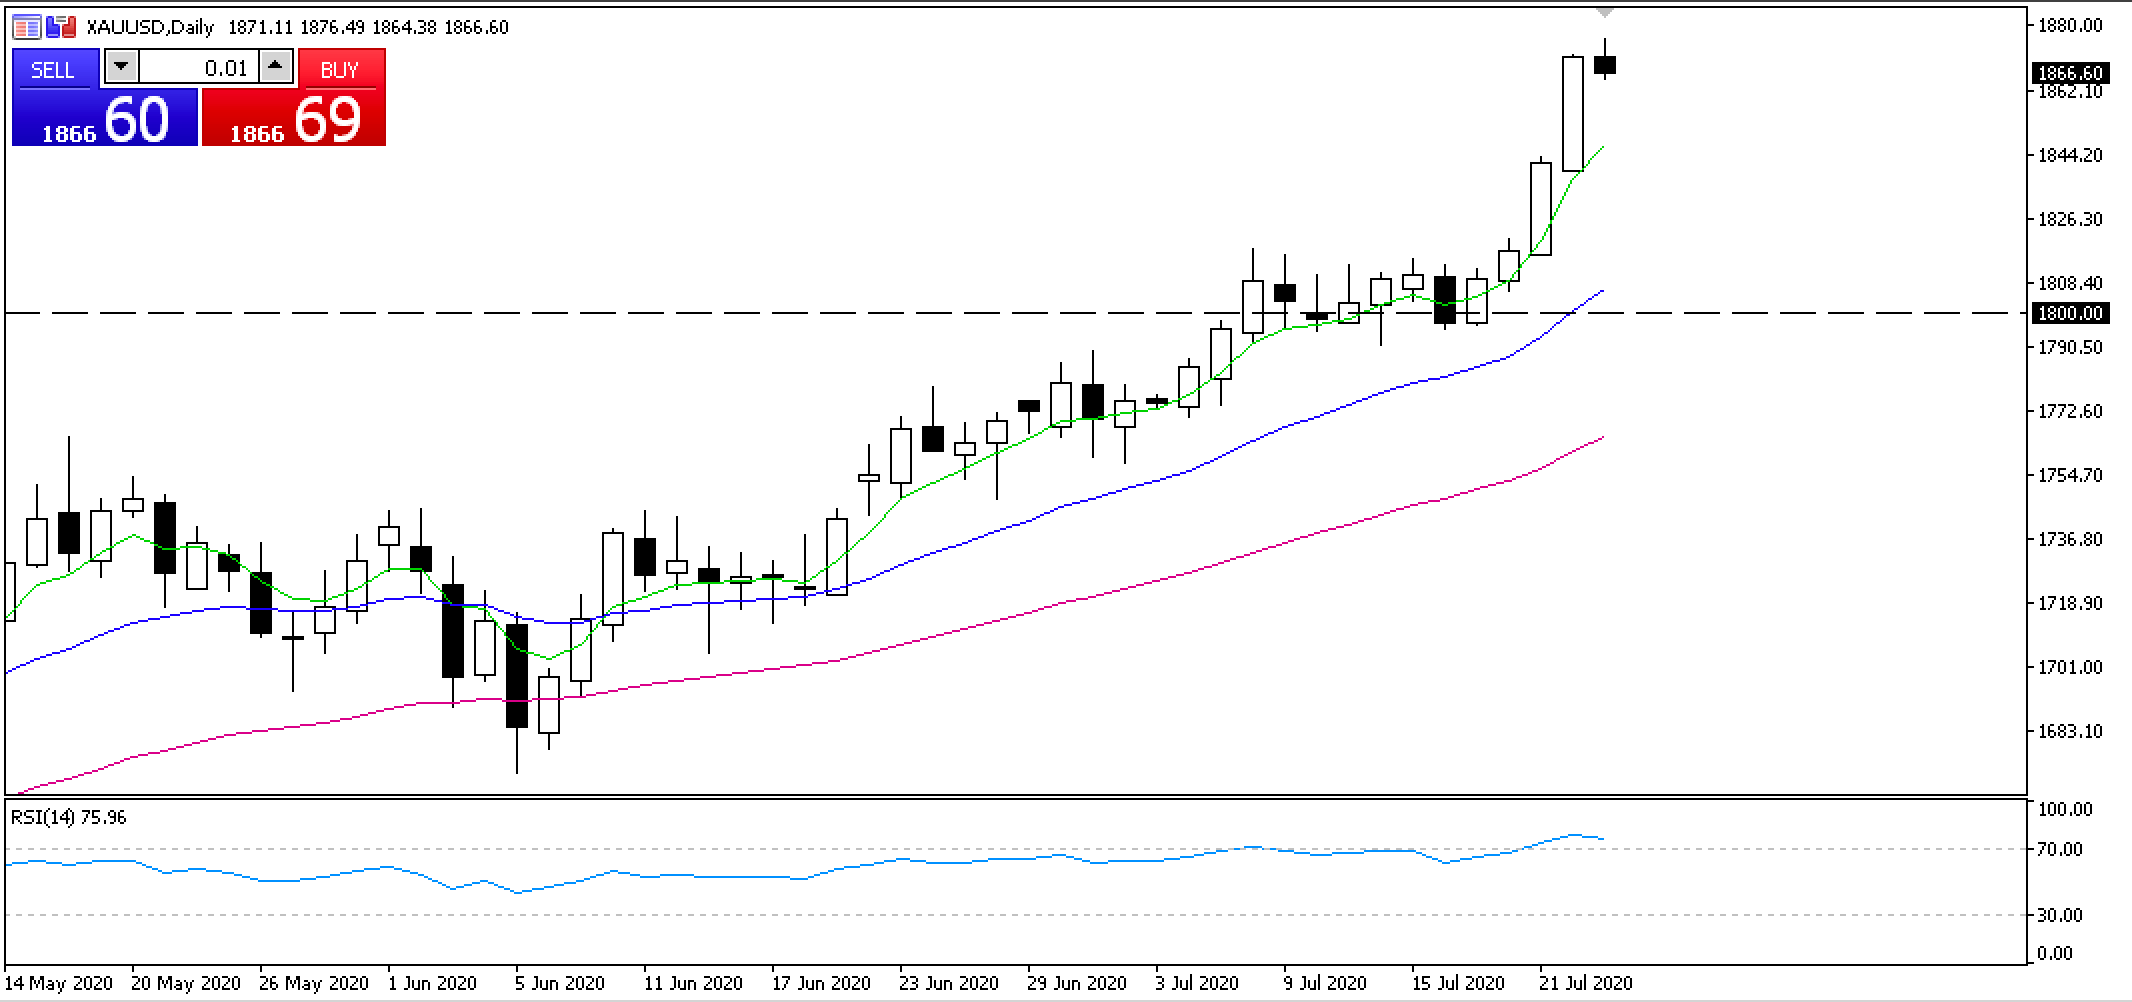This screenshot has width=2132, height=1002.
Task: Click the 20 May 2020 date label
Action: click(186, 983)
